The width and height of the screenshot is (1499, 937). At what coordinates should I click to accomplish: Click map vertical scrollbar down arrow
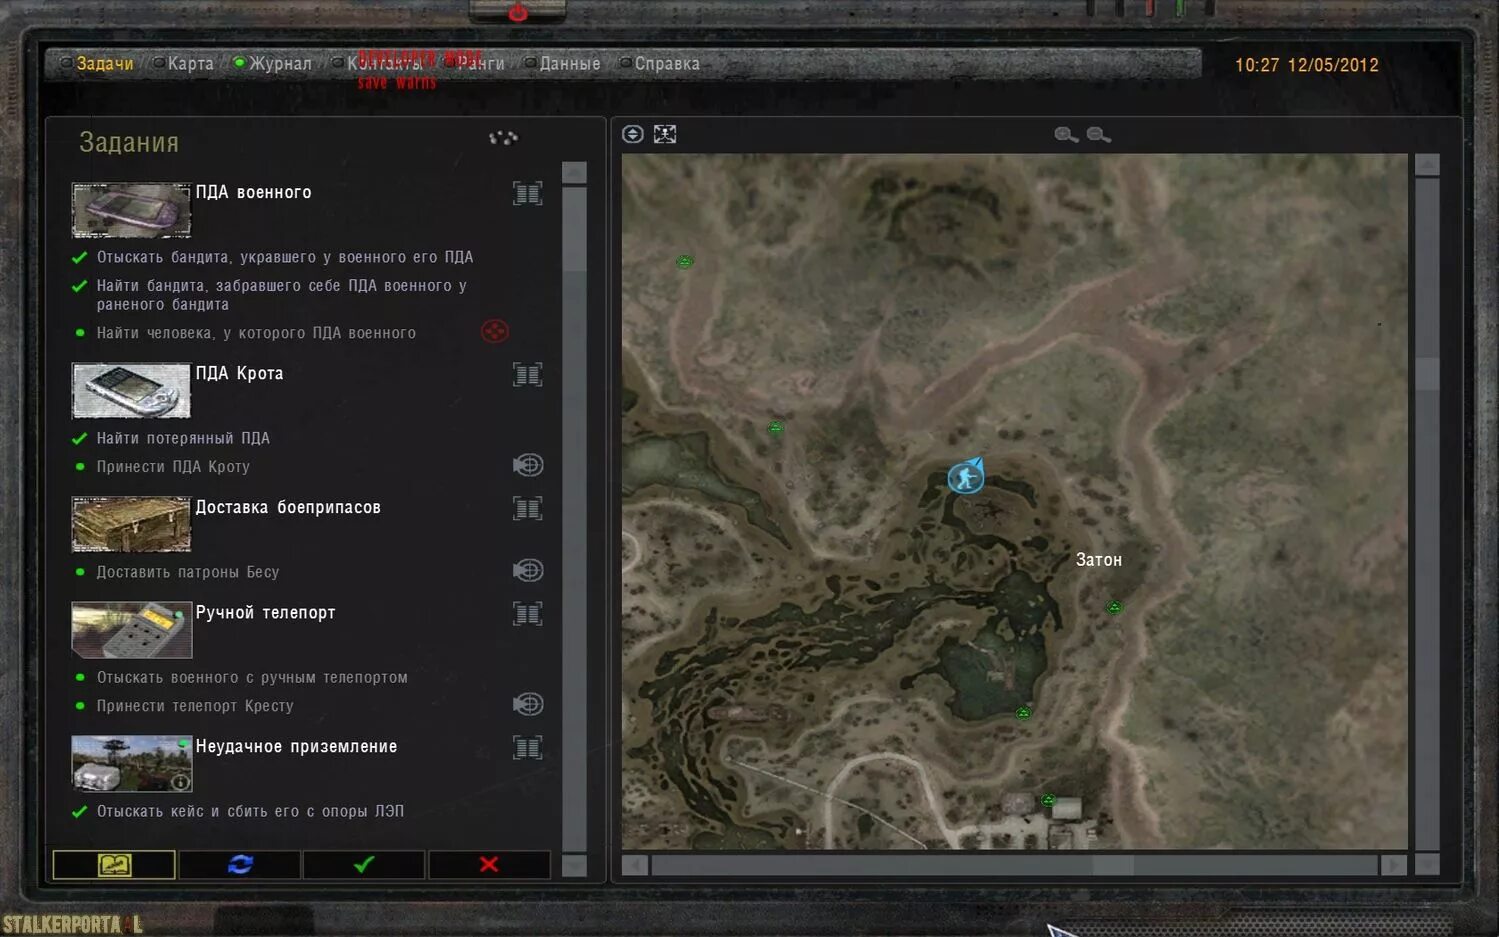pyautogui.click(x=1428, y=864)
